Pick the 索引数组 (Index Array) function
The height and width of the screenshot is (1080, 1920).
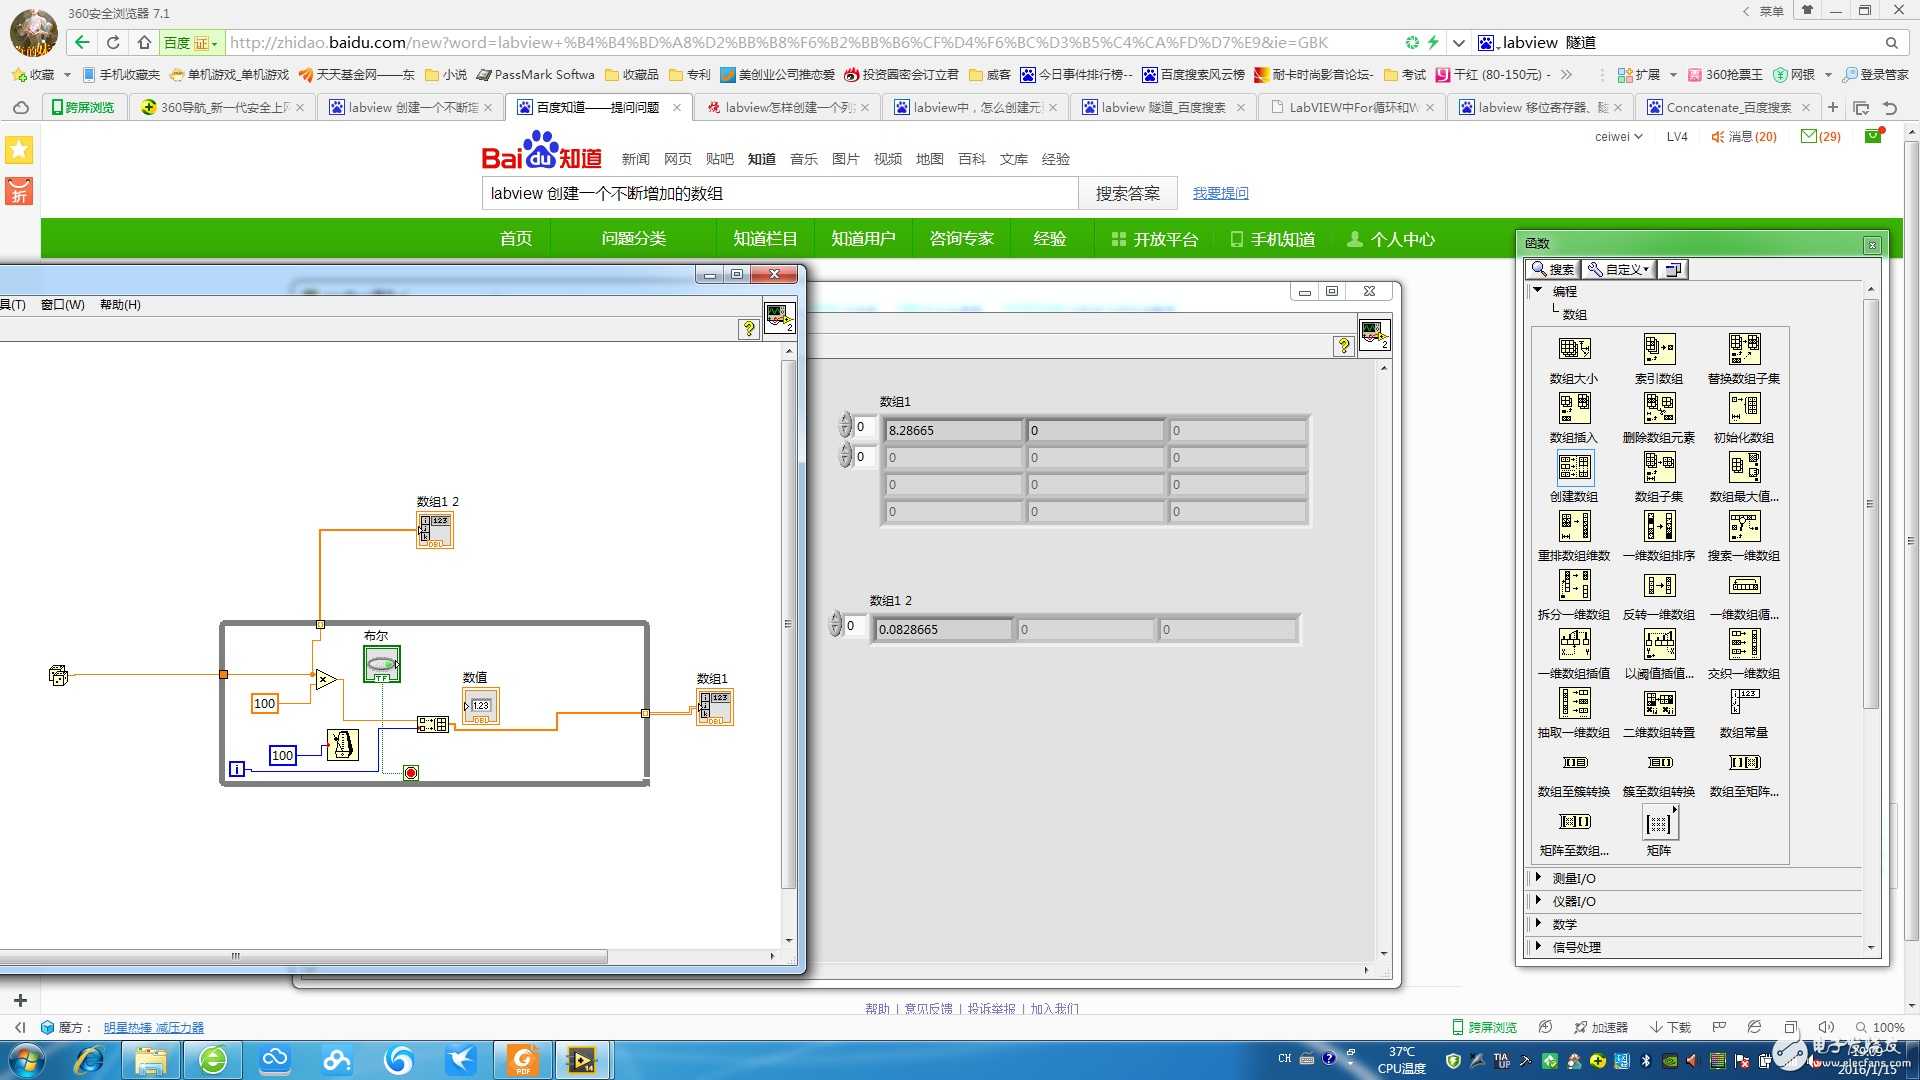click(1659, 349)
